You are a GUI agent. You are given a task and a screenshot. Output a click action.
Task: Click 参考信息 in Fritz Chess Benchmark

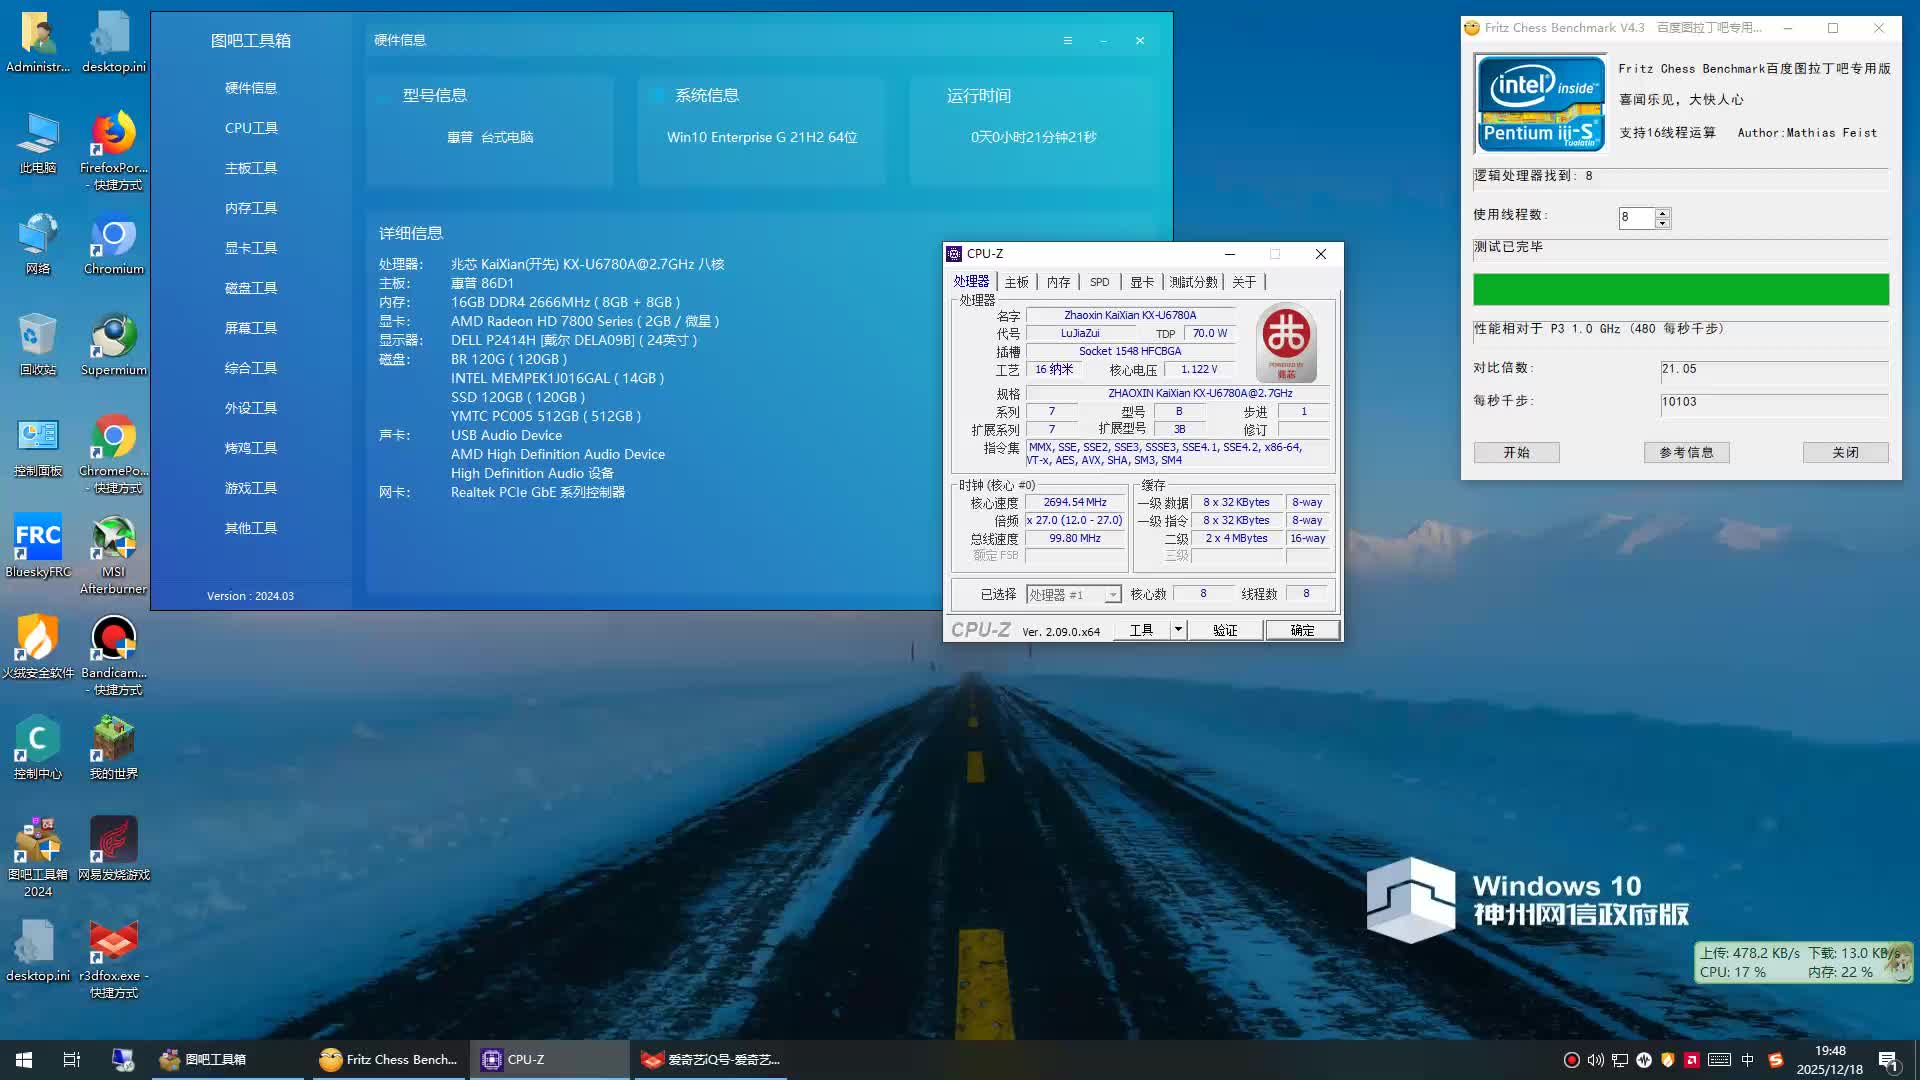[1686, 453]
